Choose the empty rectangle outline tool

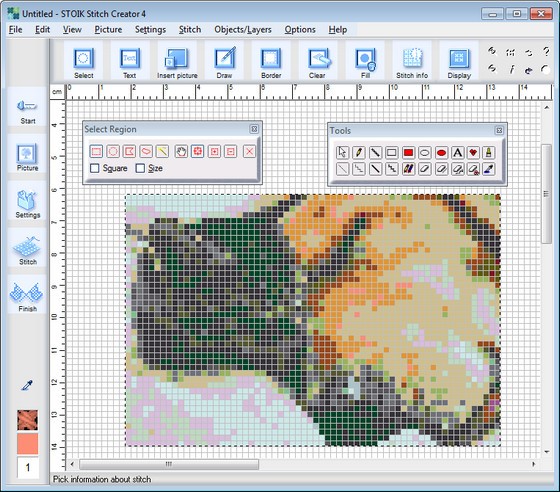391,152
